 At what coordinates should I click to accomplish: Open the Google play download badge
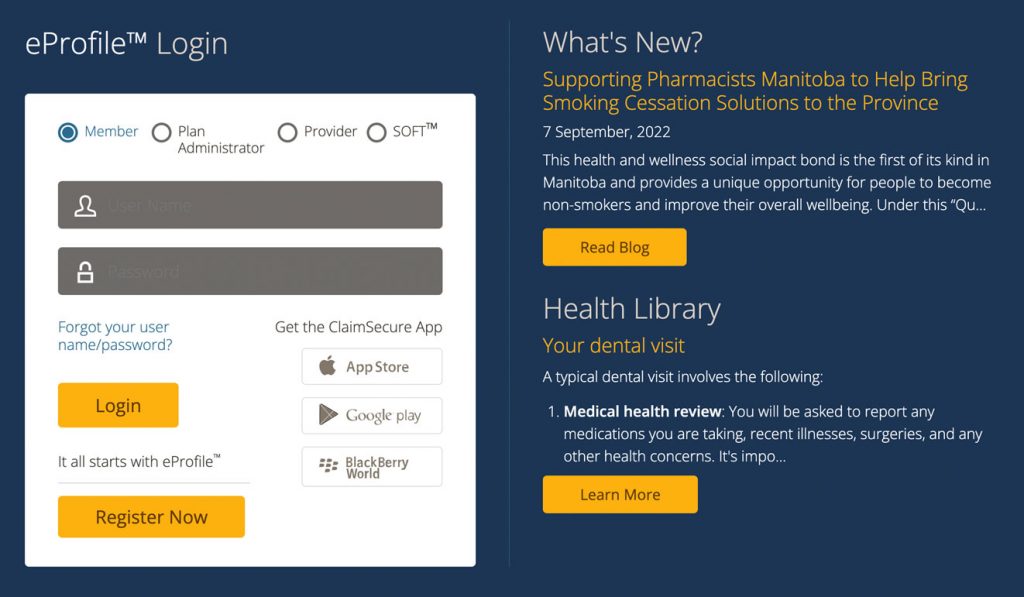tap(372, 415)
